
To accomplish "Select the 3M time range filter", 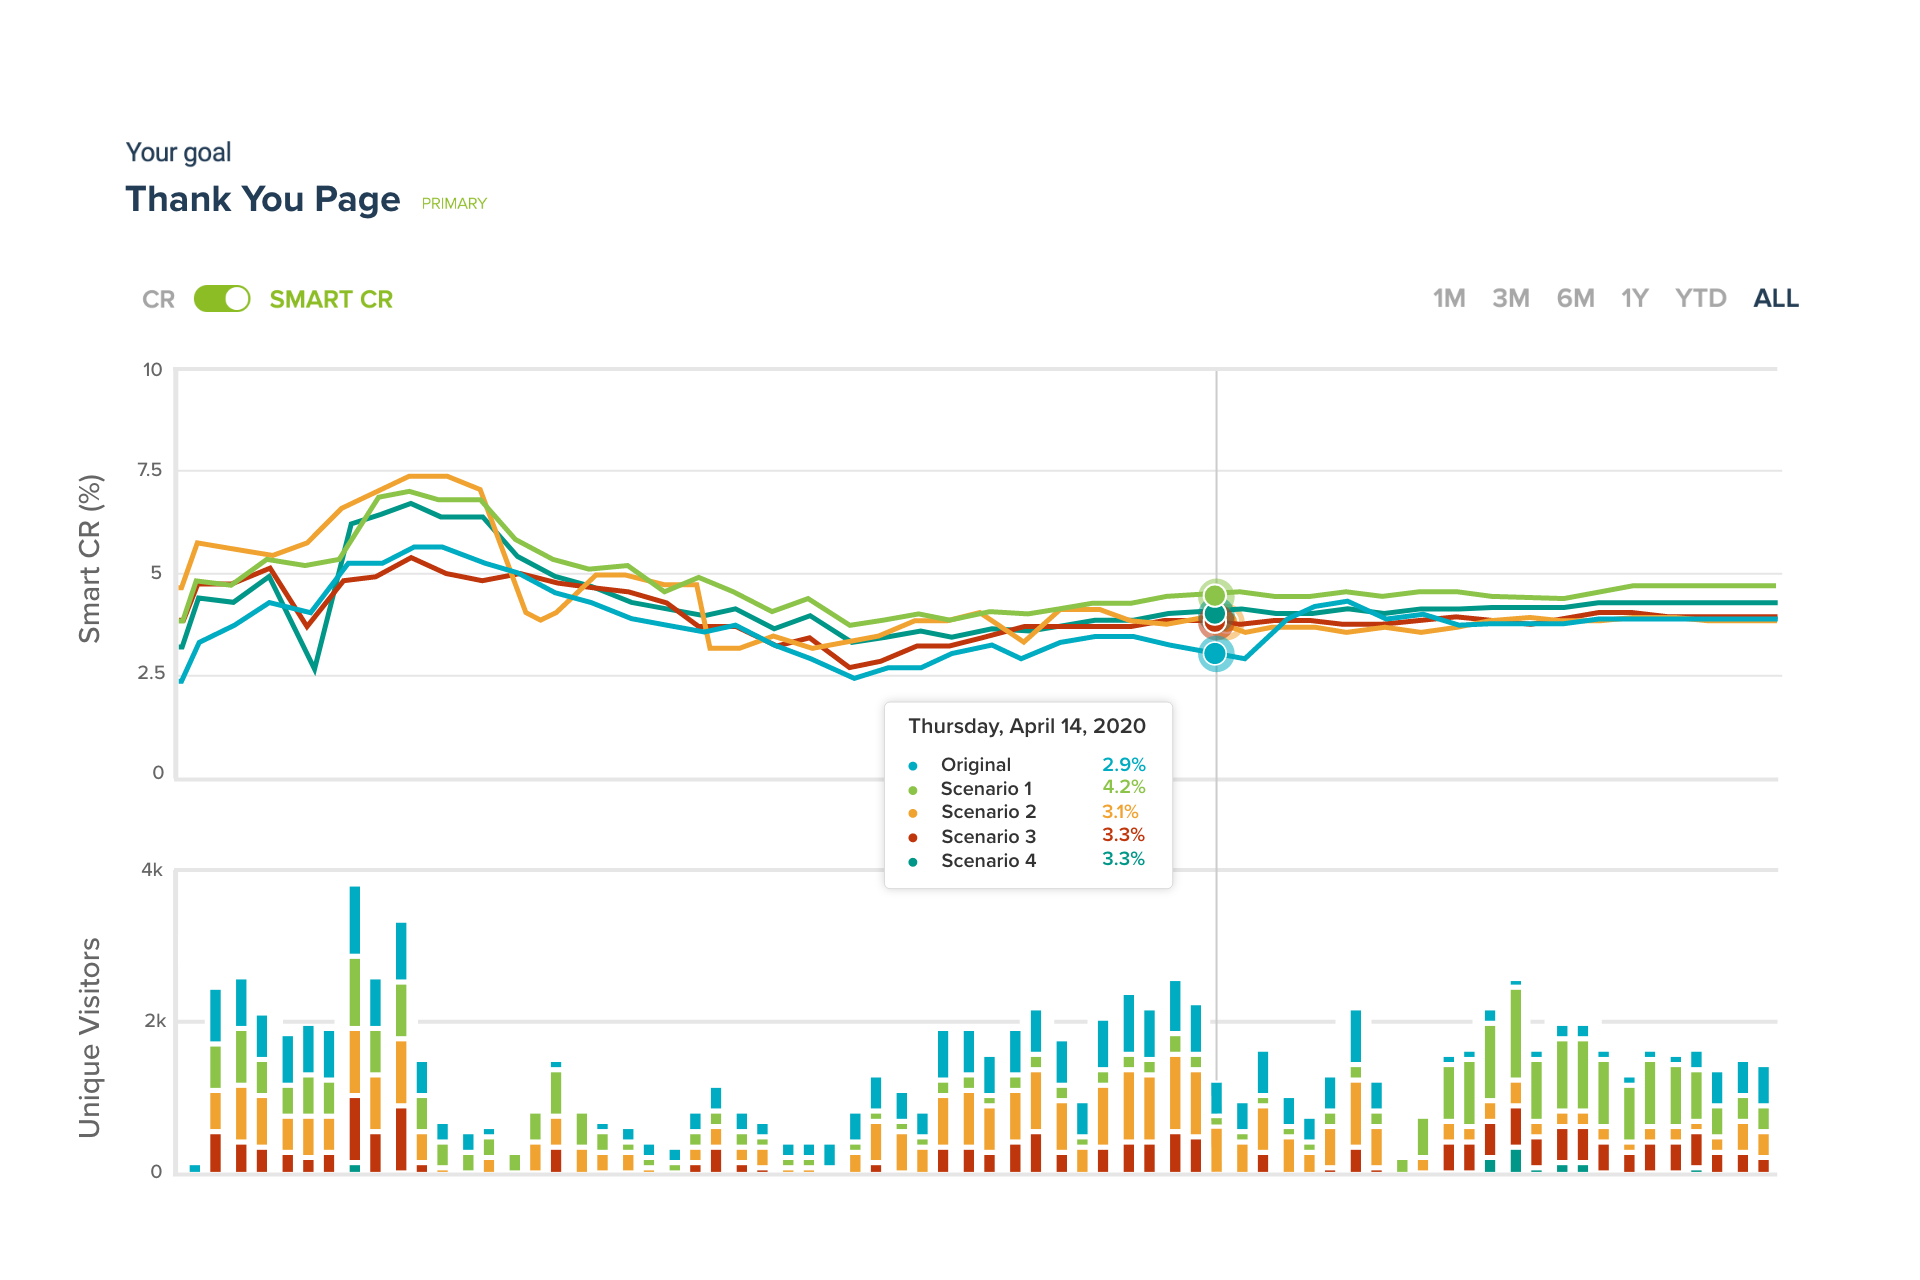I will click(1511, 298).
